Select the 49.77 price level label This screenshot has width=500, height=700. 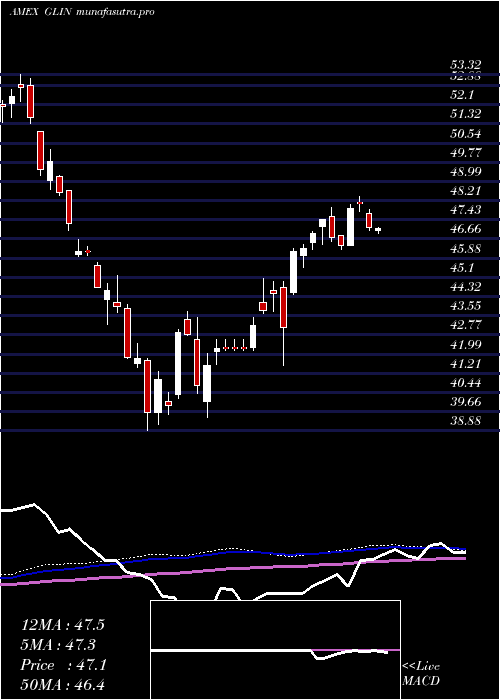click(x=465, y=152)
